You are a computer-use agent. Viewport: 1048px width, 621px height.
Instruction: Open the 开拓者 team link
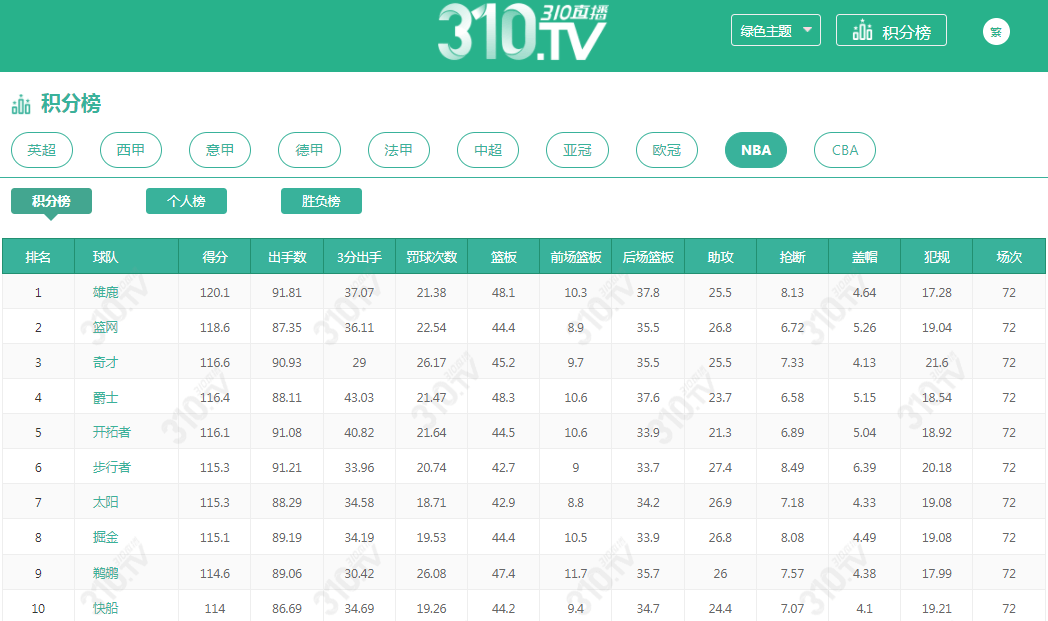click(x=112, y=432)
